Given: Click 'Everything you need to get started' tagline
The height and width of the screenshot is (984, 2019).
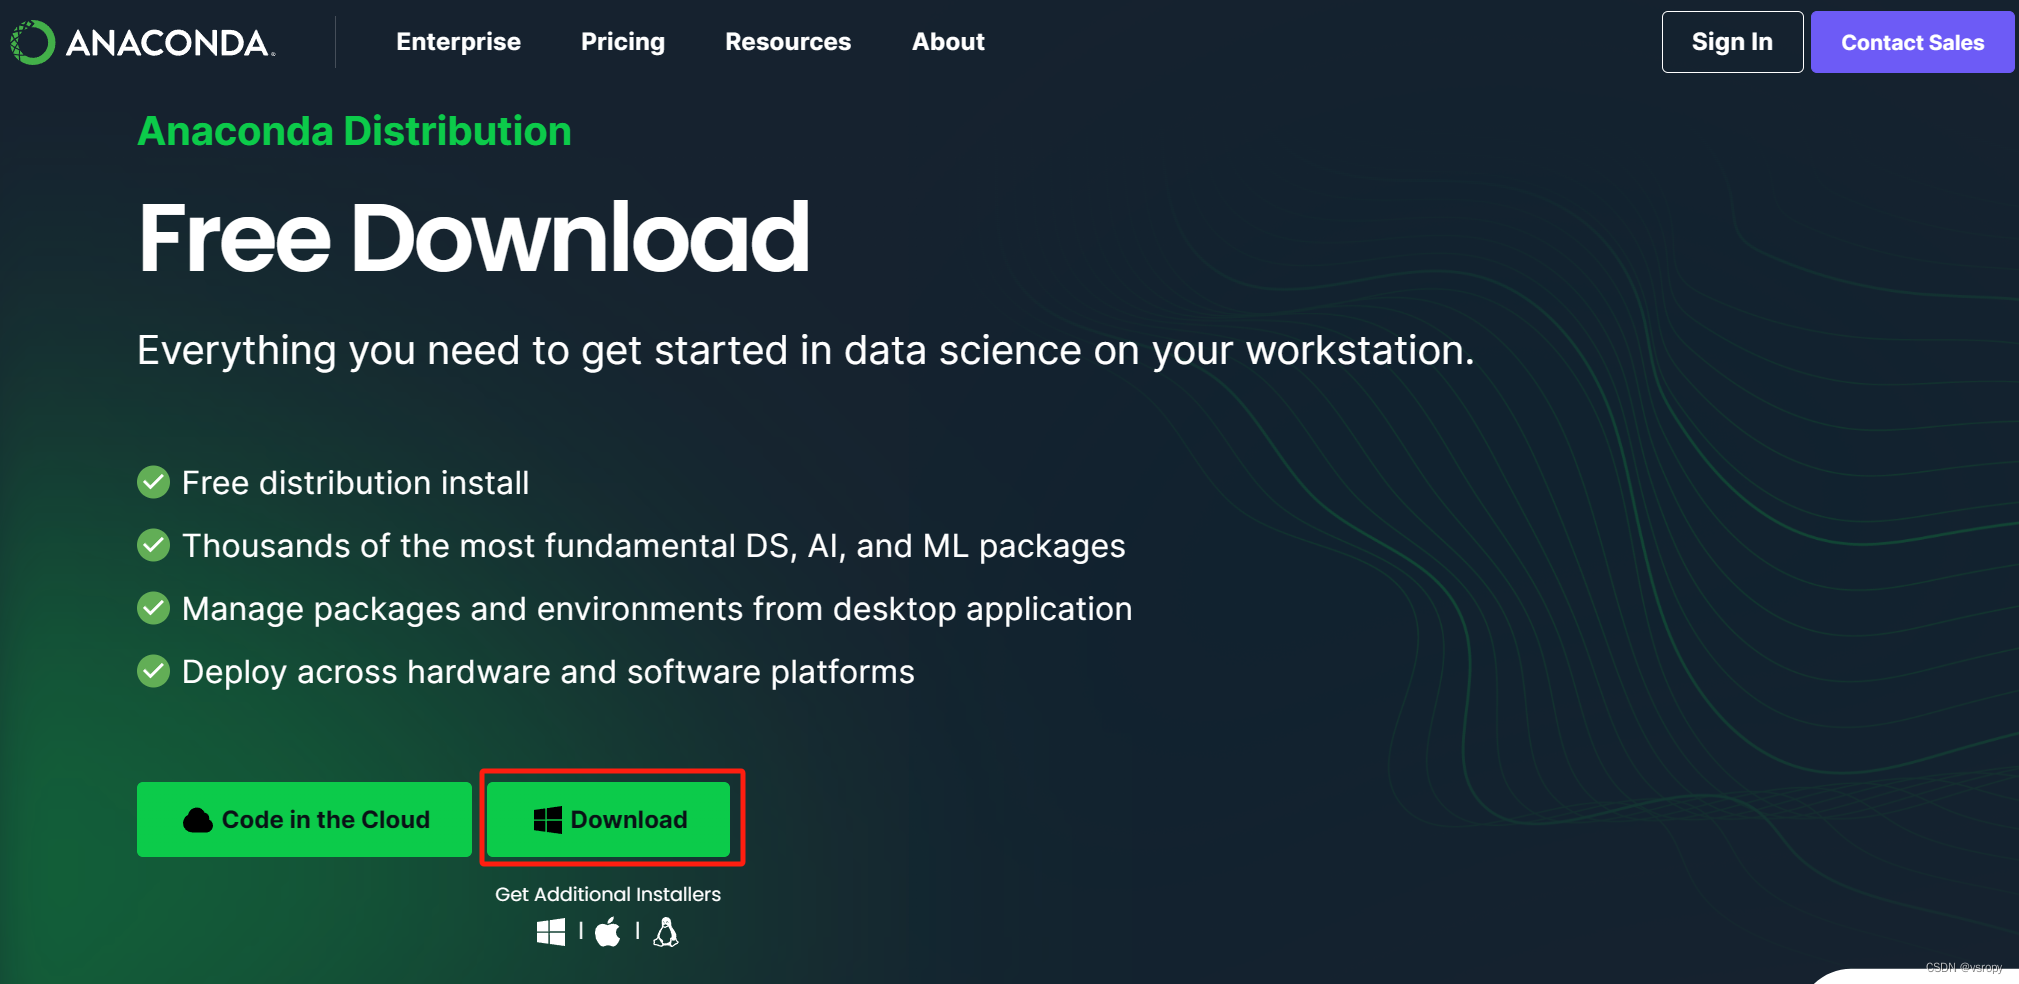Looking at the screenshot, I should (806, 351).
